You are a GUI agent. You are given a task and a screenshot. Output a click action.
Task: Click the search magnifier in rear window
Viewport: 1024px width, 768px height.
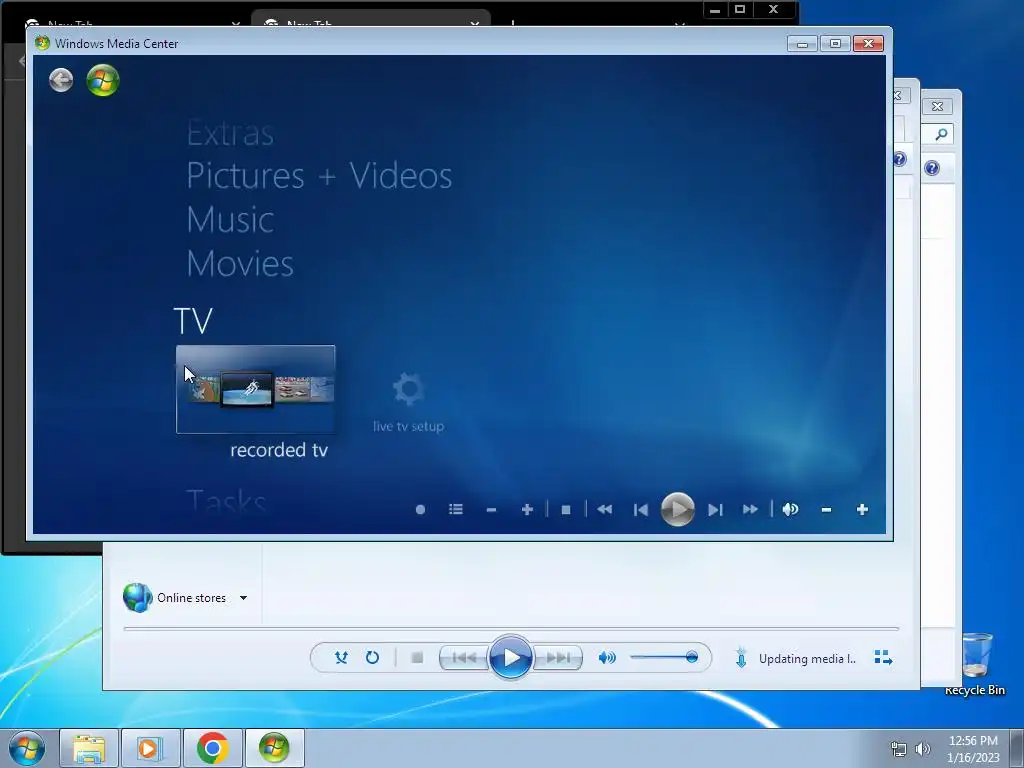pos(941,135)
